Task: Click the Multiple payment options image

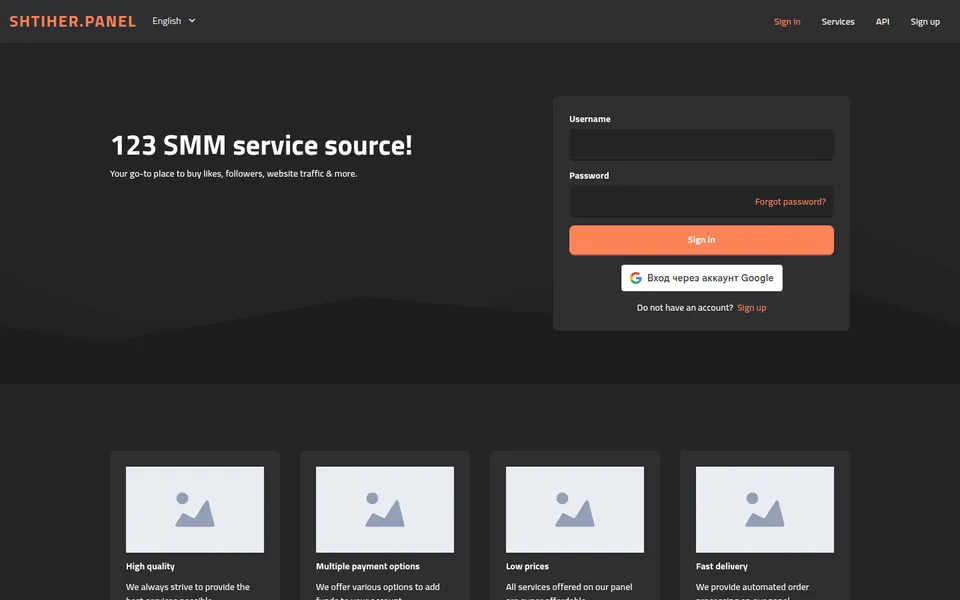Action: tap(384, 509)
